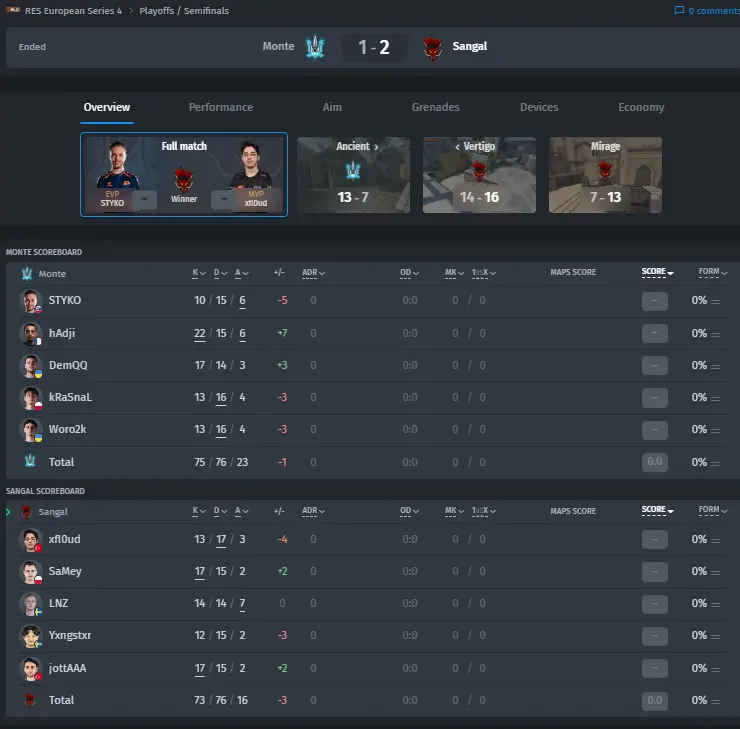Screen dimensions: 740x729
Task: Click the Yxngstxr player name
Action: 70,635
